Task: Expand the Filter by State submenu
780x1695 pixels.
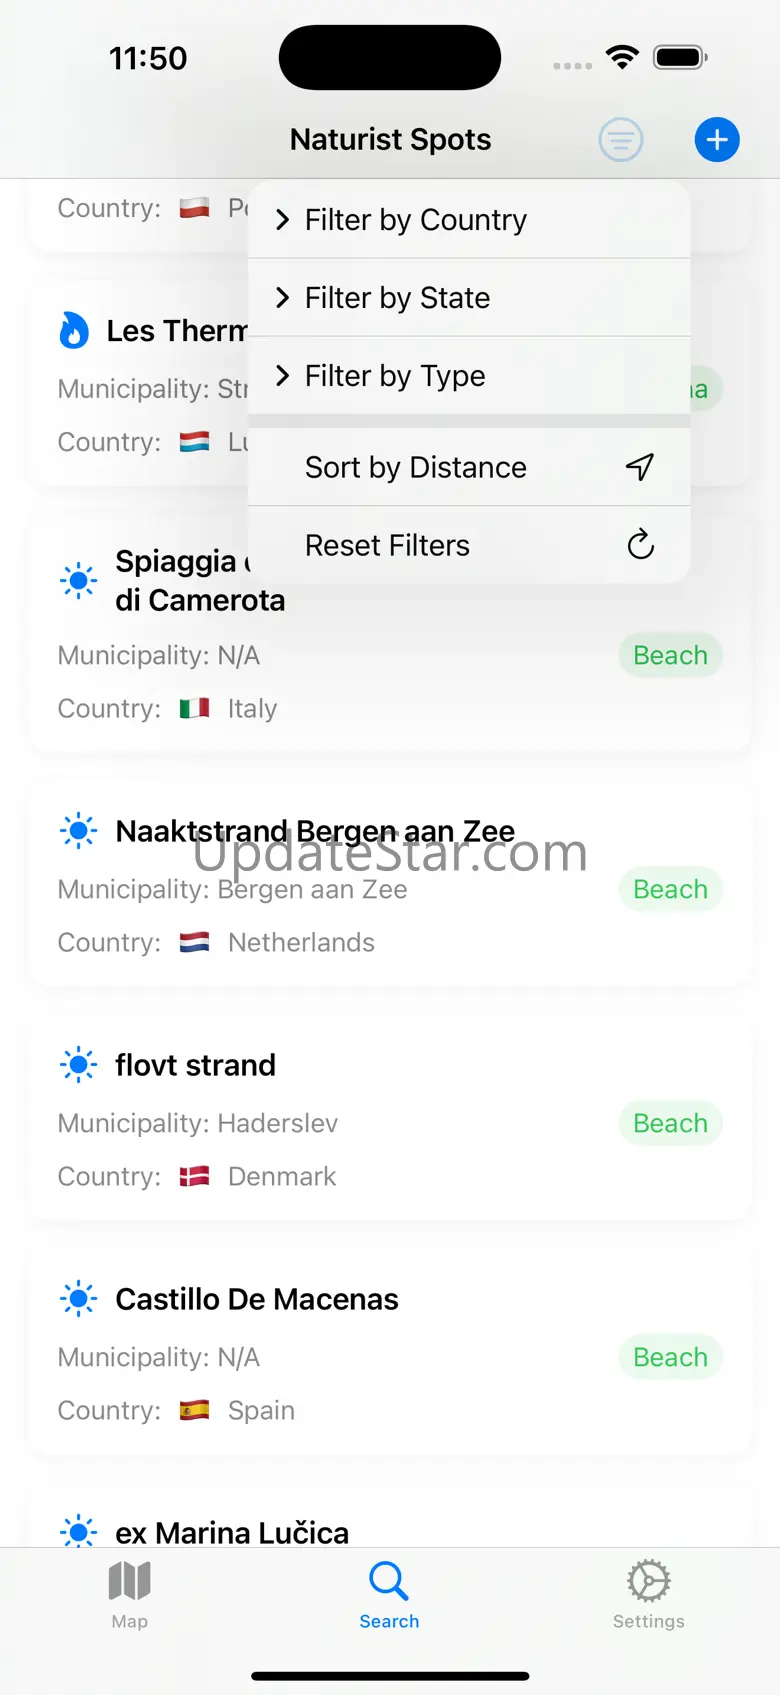Action: (x=398, y=298)
